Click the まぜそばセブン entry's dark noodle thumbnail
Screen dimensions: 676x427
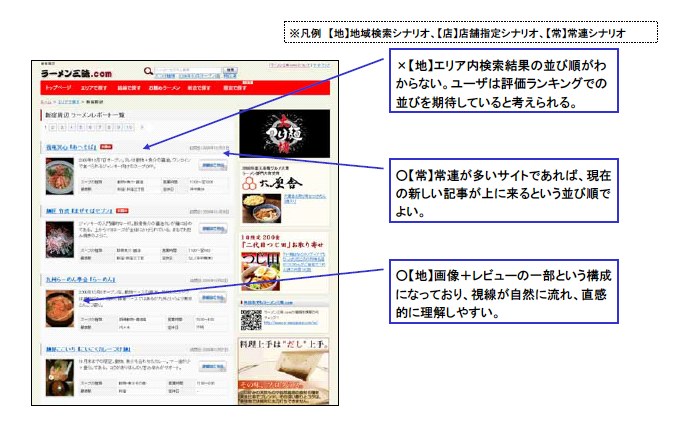[60, 239]
